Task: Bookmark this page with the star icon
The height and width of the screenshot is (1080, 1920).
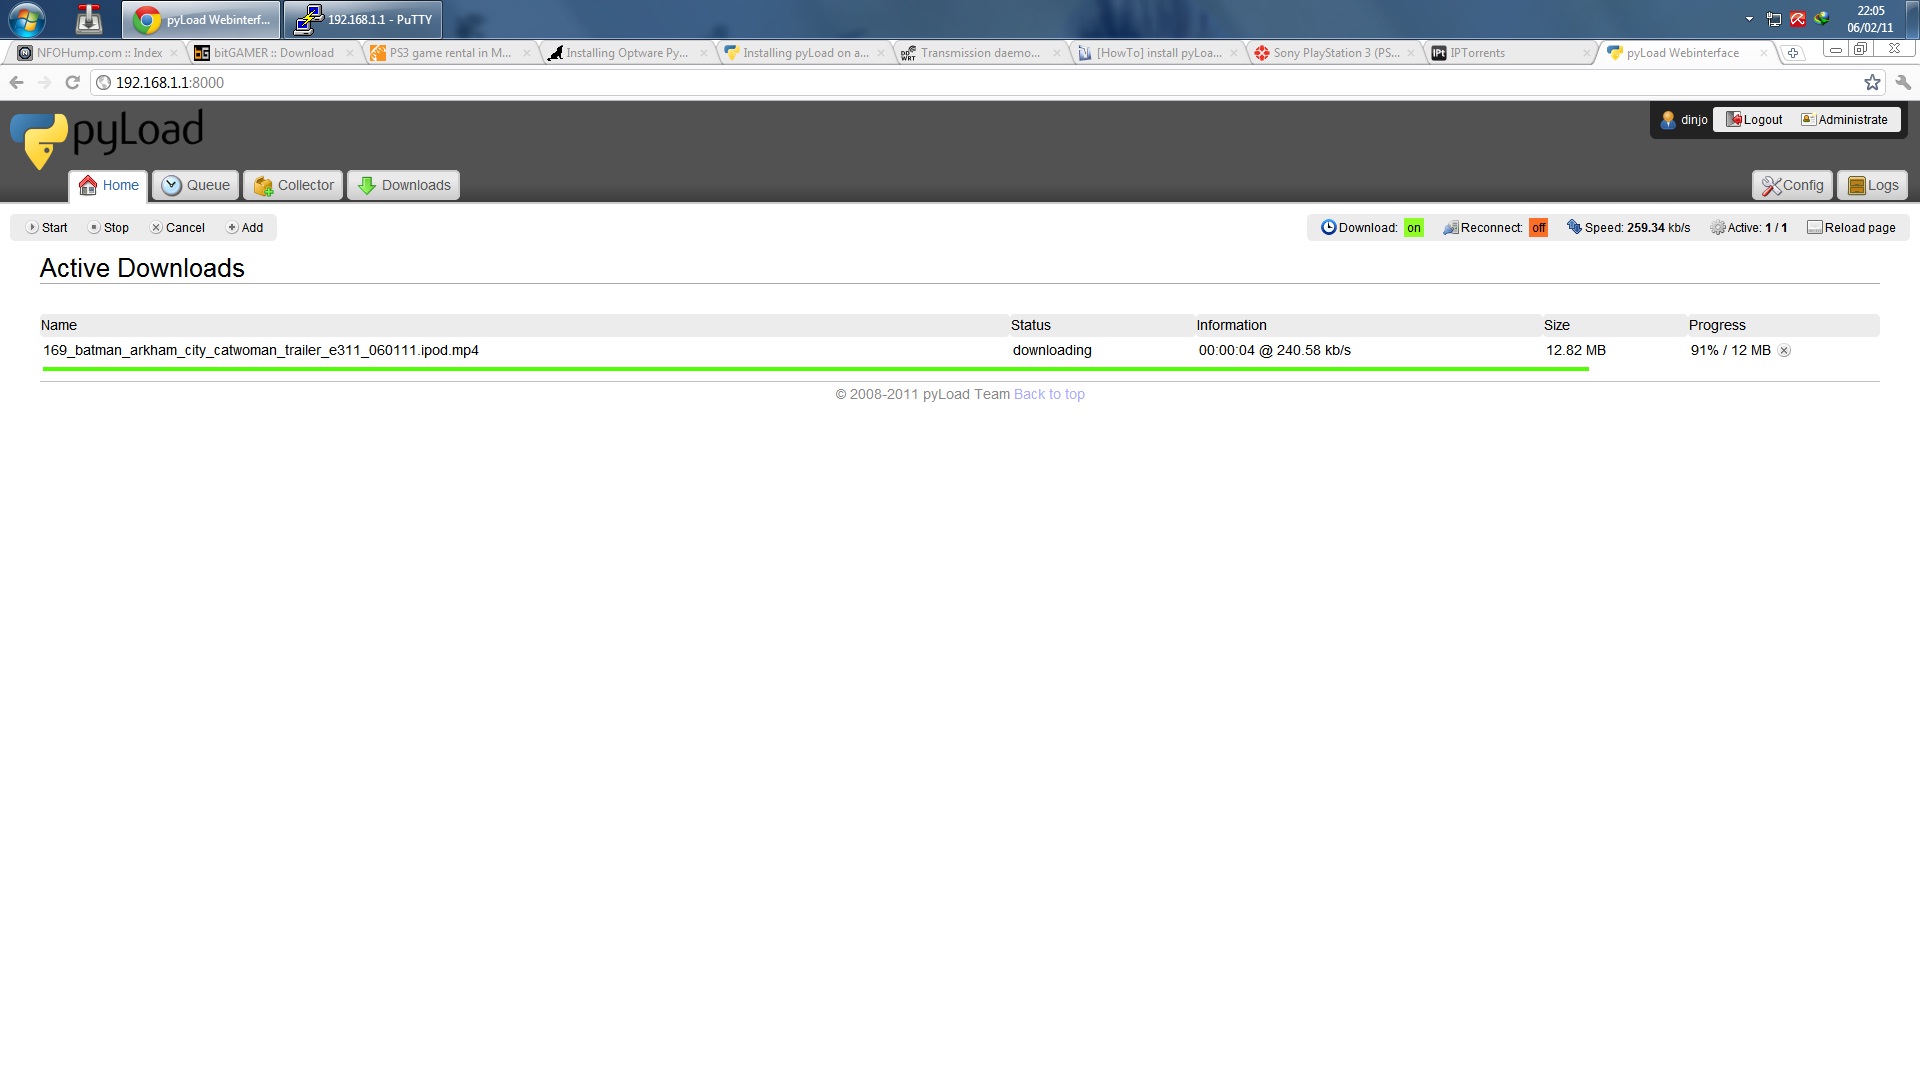Action: coord(1872,83)
